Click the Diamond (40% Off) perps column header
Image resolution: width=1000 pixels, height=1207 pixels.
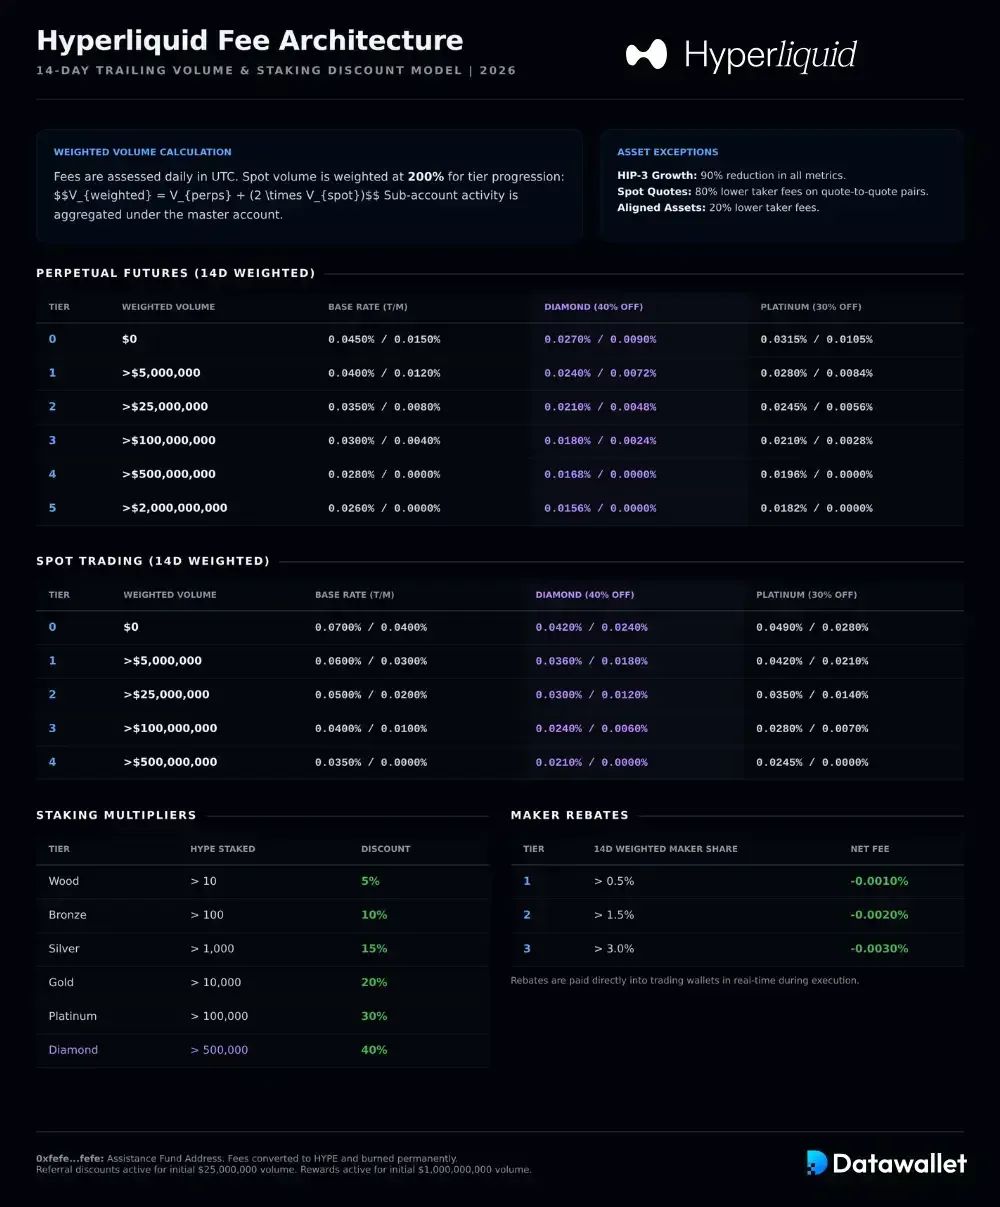point(593,307)
